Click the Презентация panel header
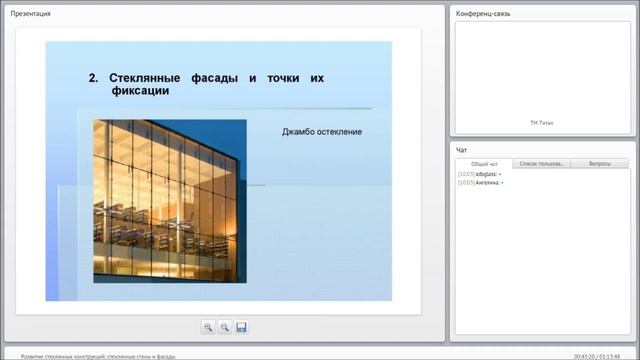 (x=30, y=13)
